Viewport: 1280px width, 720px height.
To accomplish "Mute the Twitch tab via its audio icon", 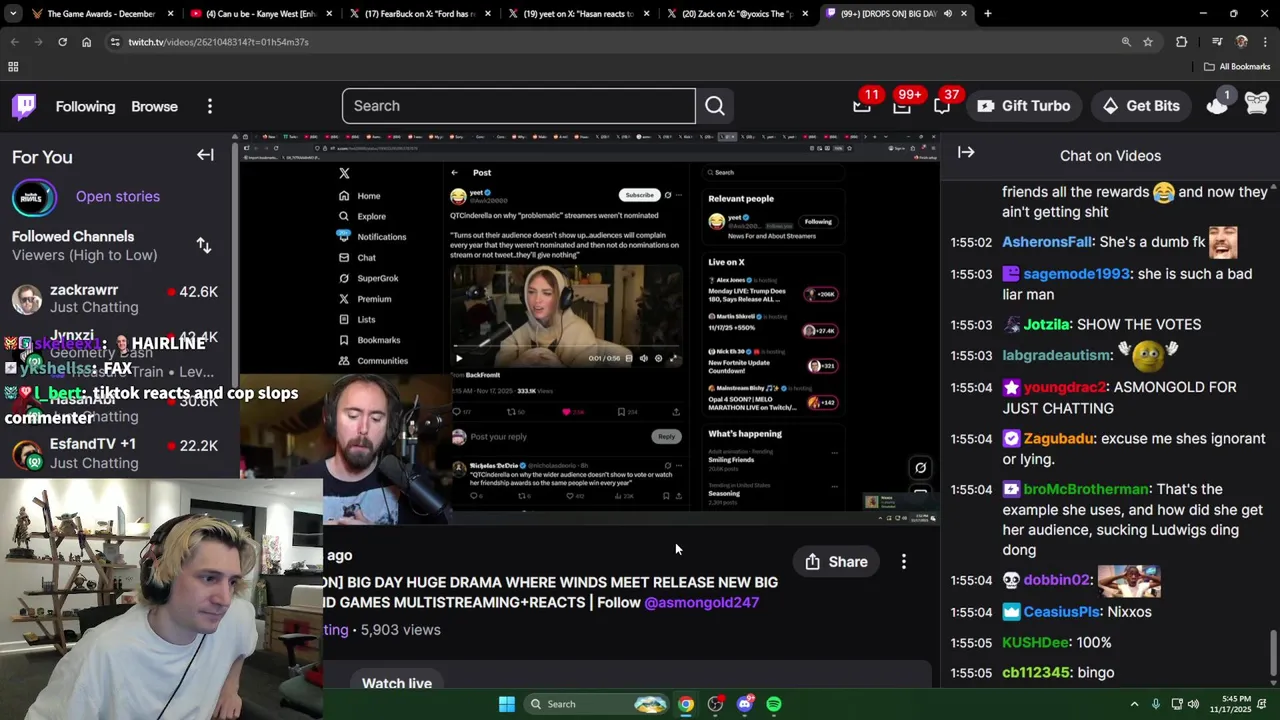I will pyautogui.click(x=947, y=14).
